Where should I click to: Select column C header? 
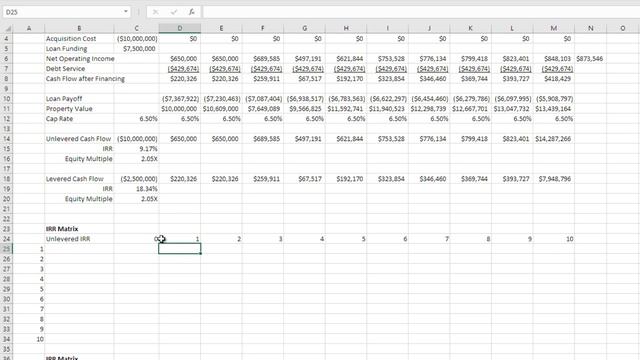pos(136,28)
